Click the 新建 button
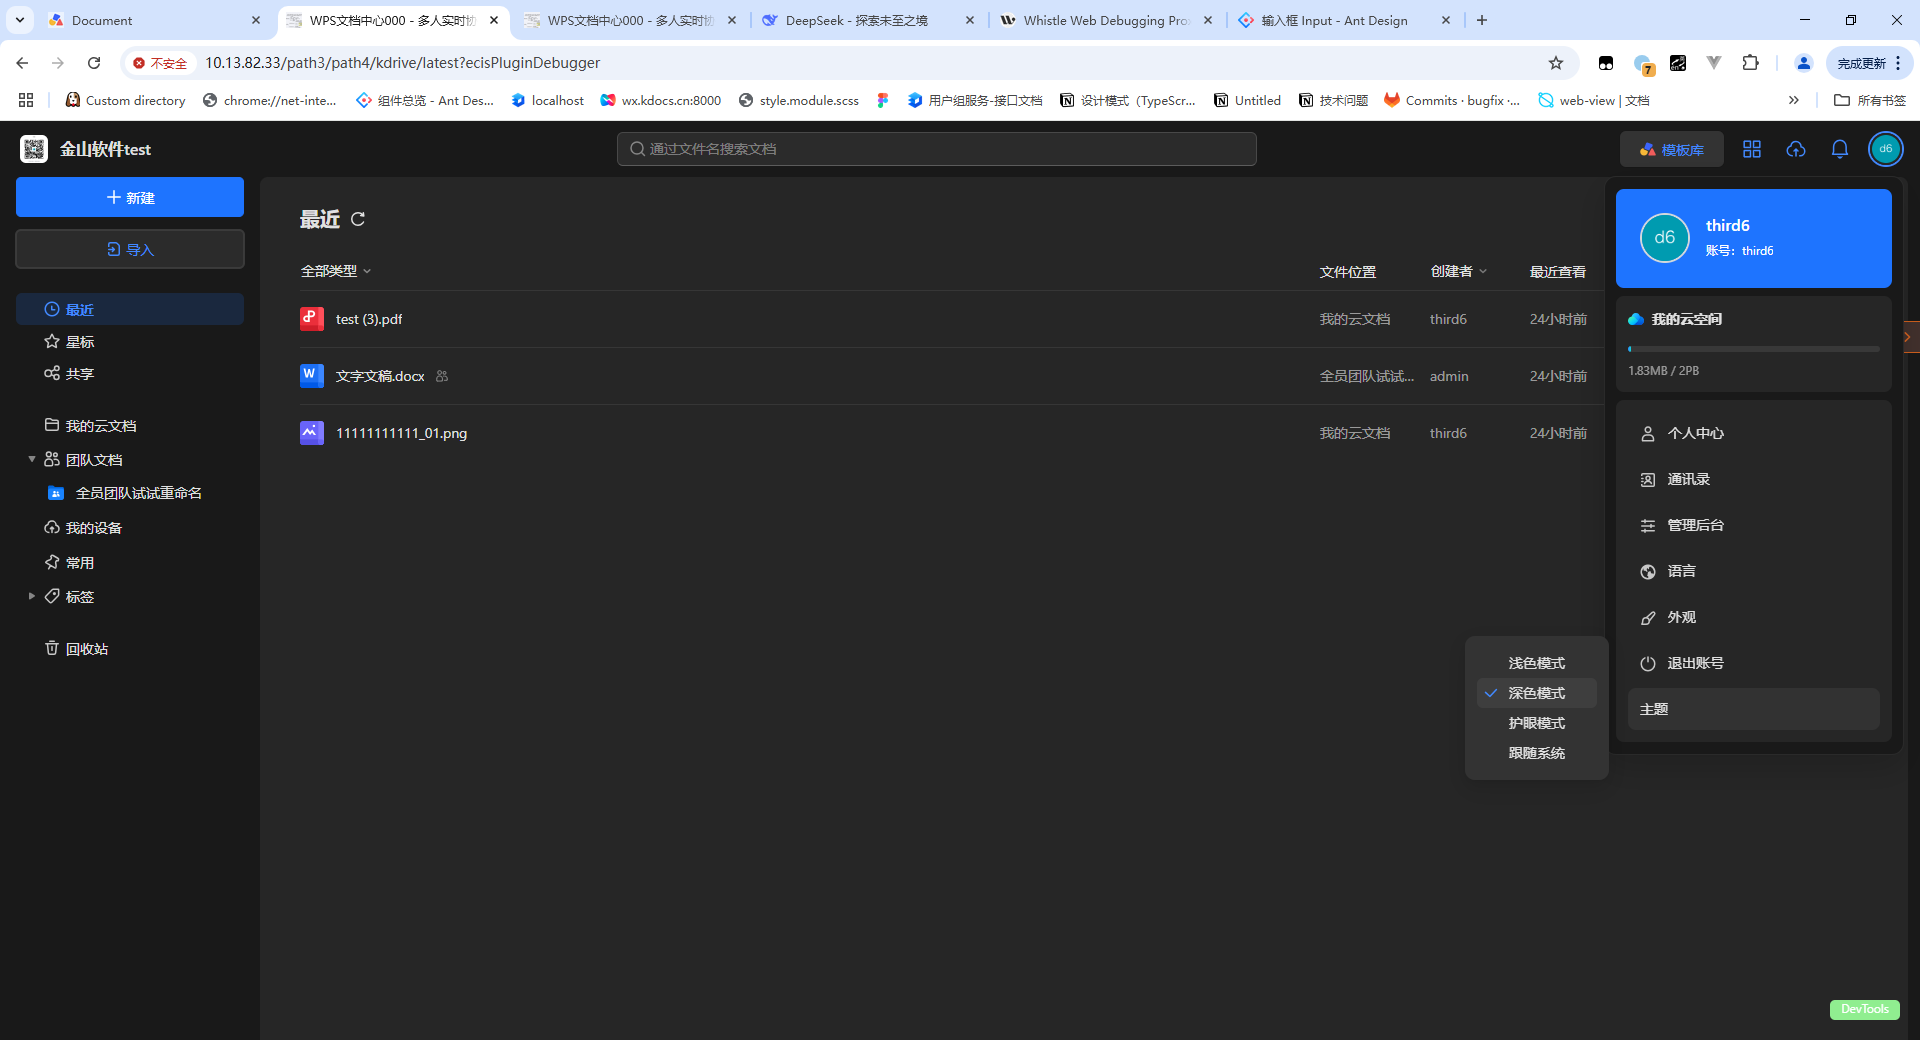The image size is (1920, 1040). [130, 197]
